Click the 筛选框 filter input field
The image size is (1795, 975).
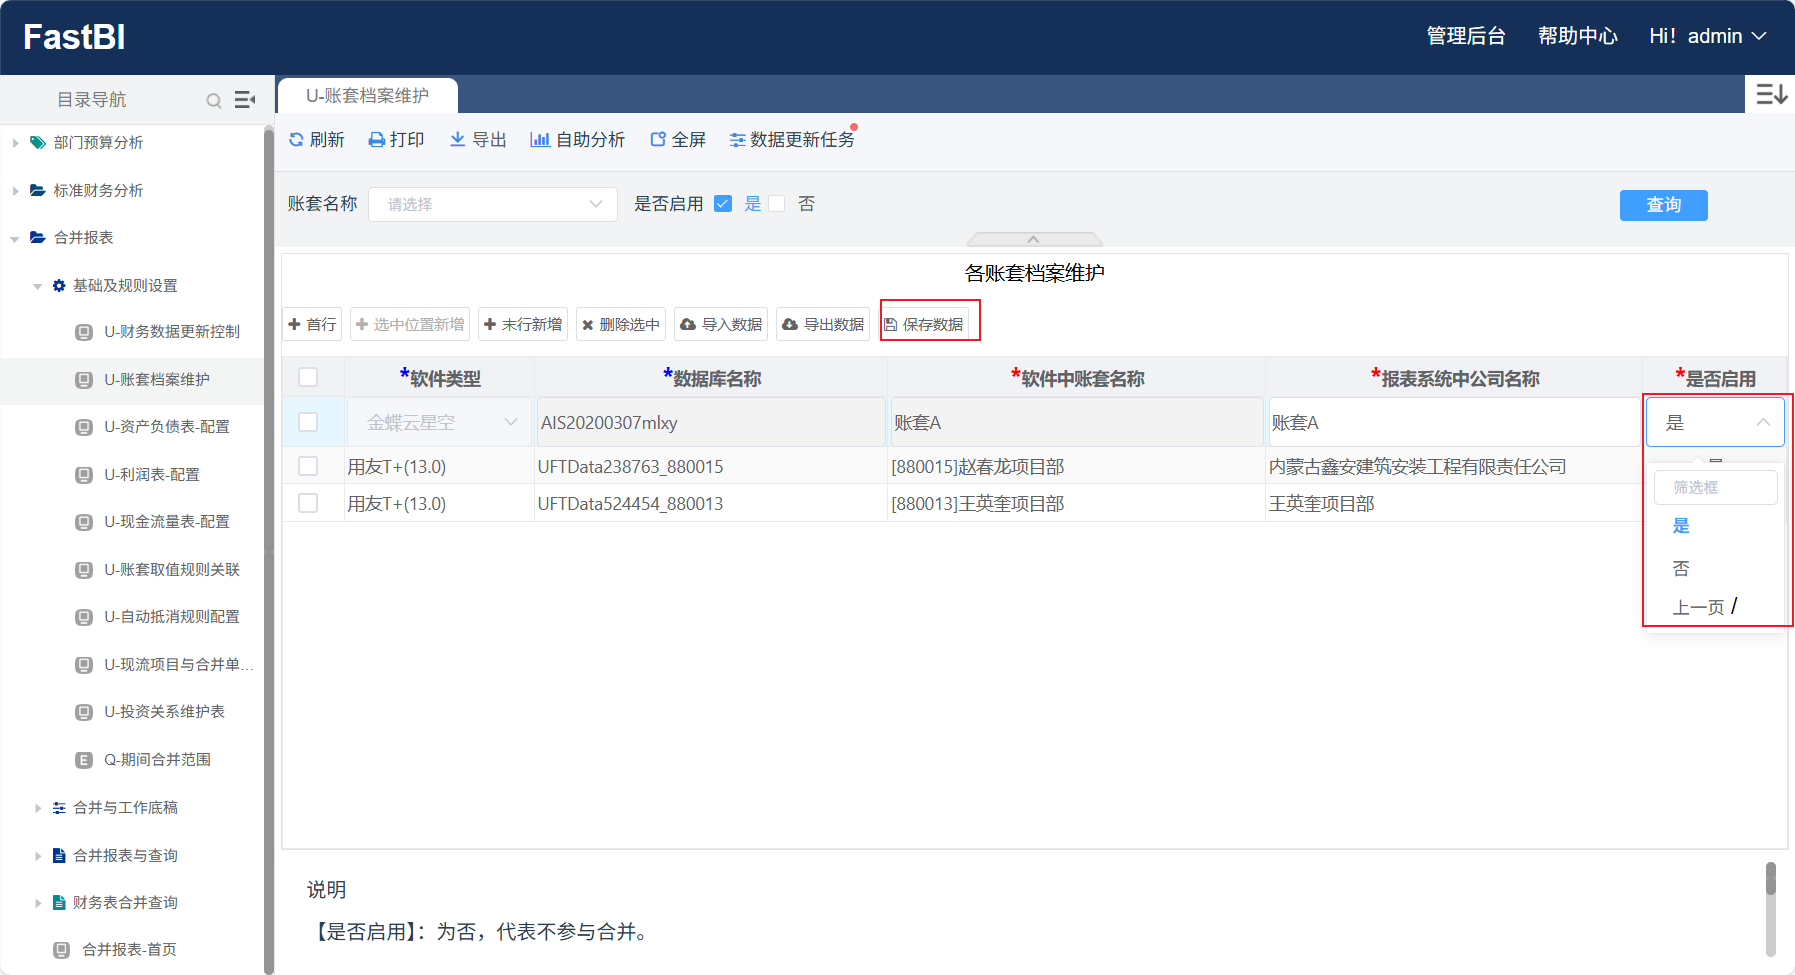(x=1715, y=487)
